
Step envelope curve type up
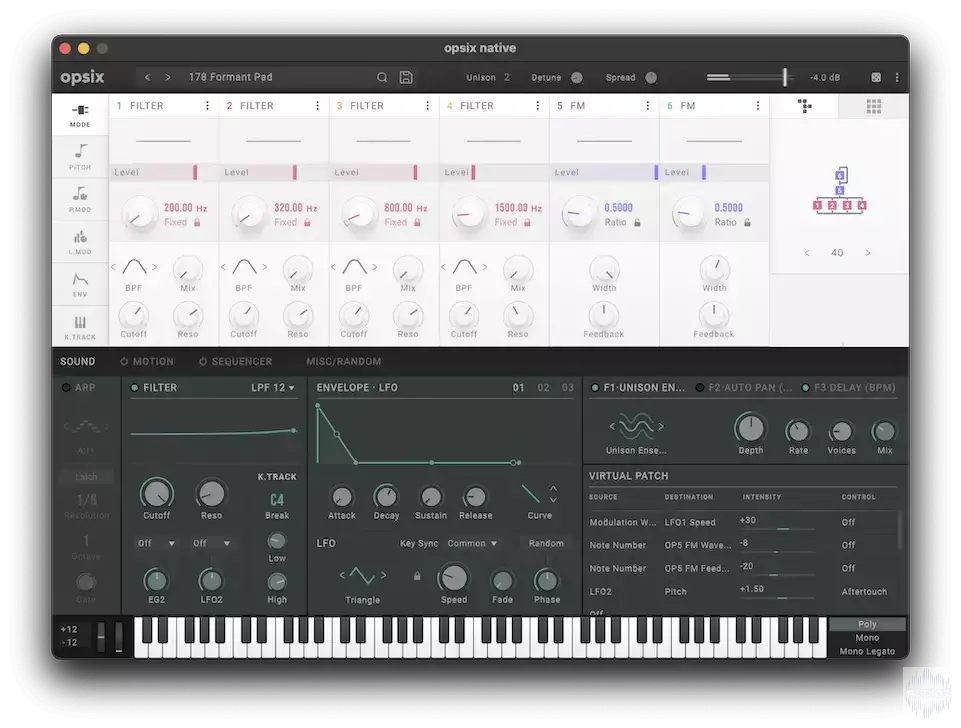tap(553, 488)
